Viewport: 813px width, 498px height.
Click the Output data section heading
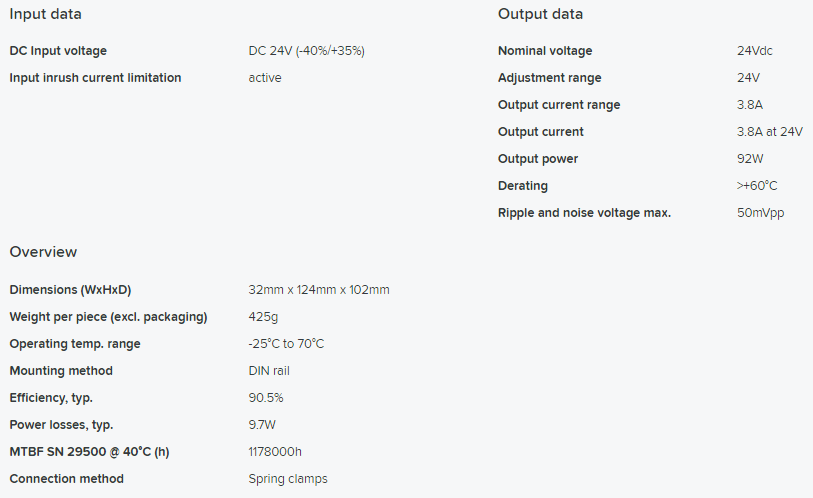pyautogui.click(x=540, y=14)
